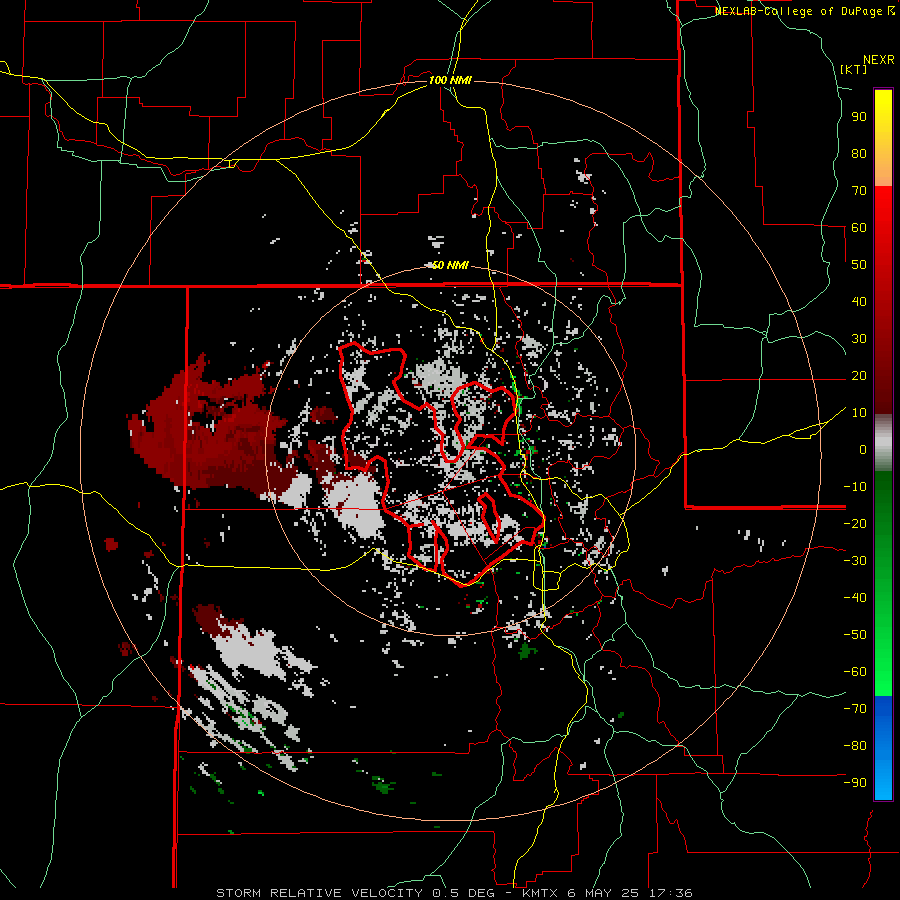This screenshot has width=900, height=900.
Task: Click the NEXLAB-College of DuPage header text
Action: [804, 11]
